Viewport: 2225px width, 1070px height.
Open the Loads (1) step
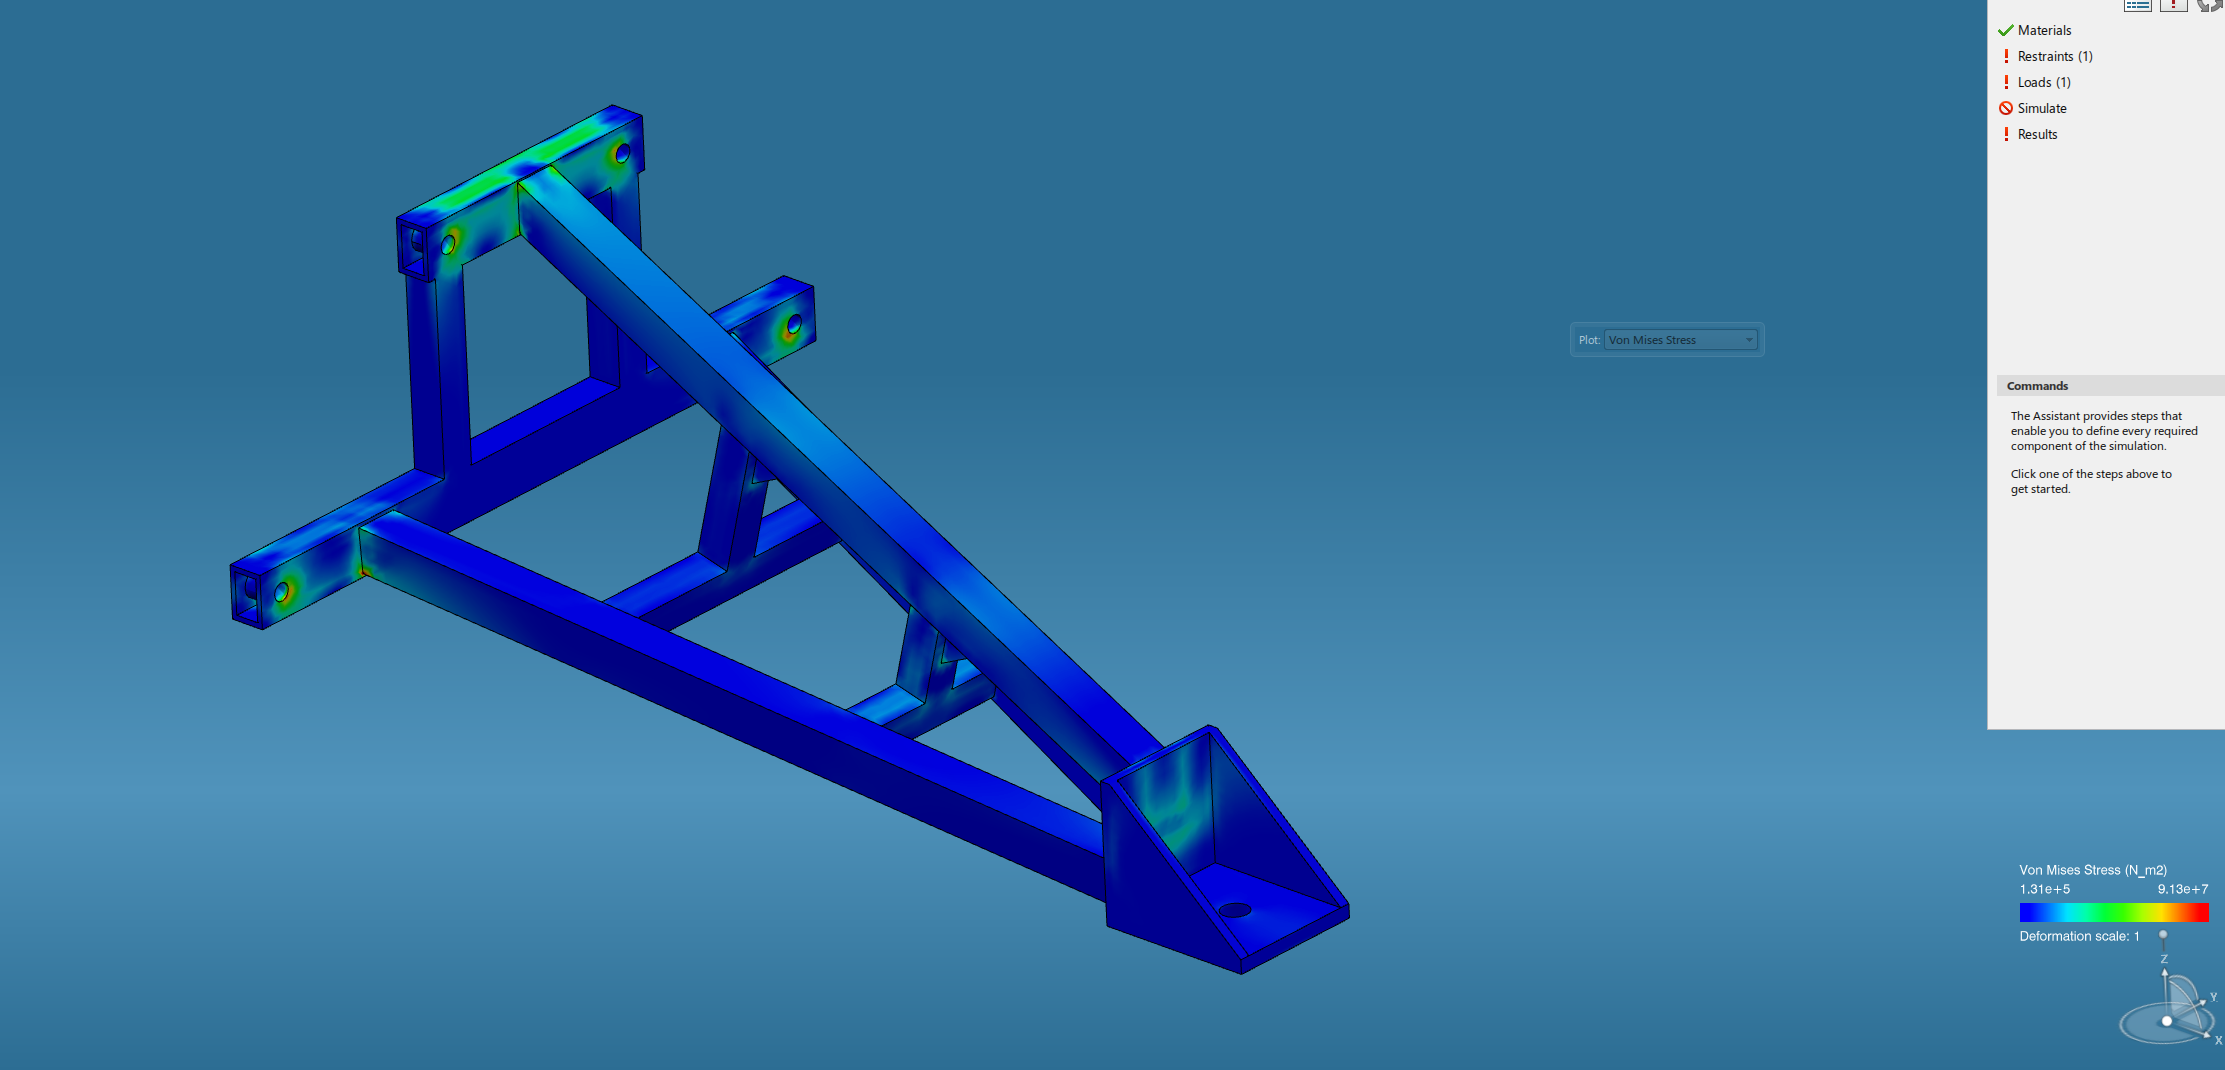click(x=2043, y=82)
